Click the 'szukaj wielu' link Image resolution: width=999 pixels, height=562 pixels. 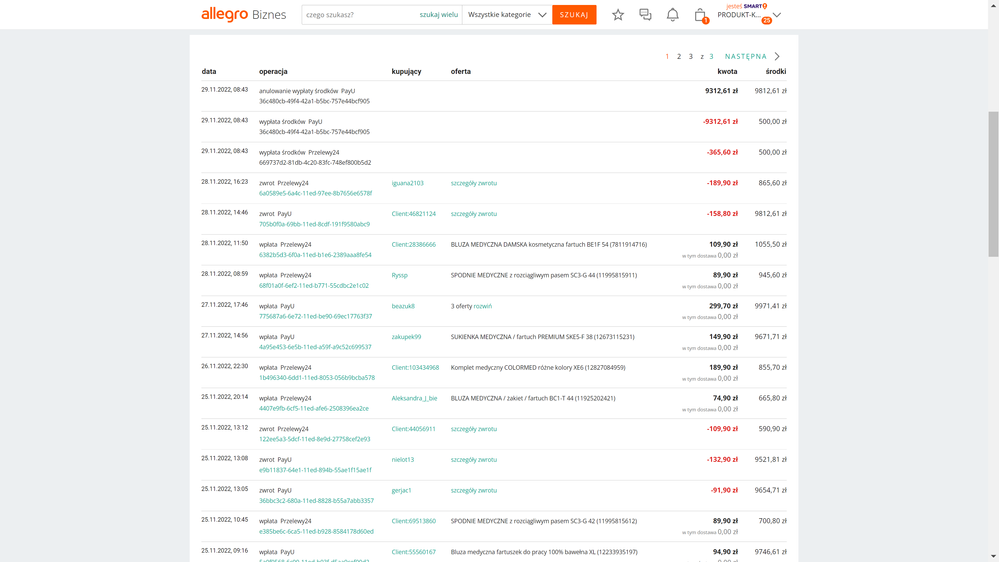point(438,15)
